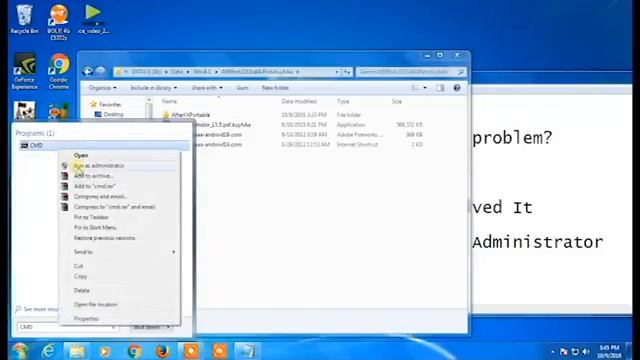Click the CMD program icon in search results
The height and width of the screenshot is (360, 640).
click(24, 145)
